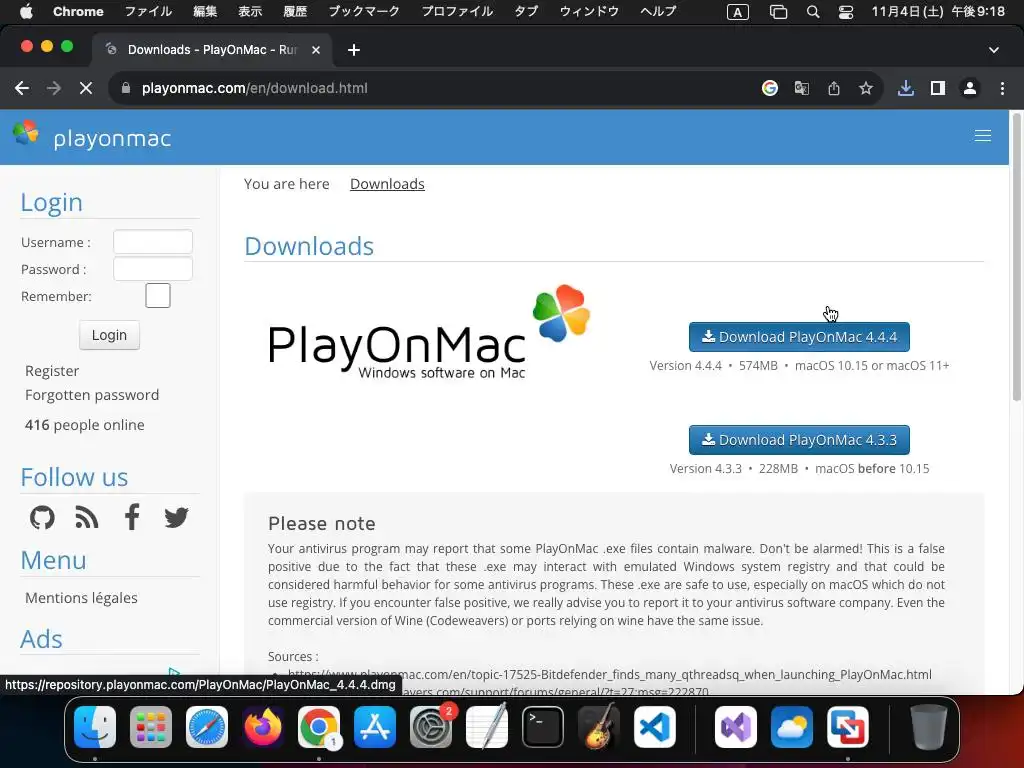This screenshot has height=768, width=1024.
Task: Open the Downloads breadcrumb link
Action: click(387, 184)
